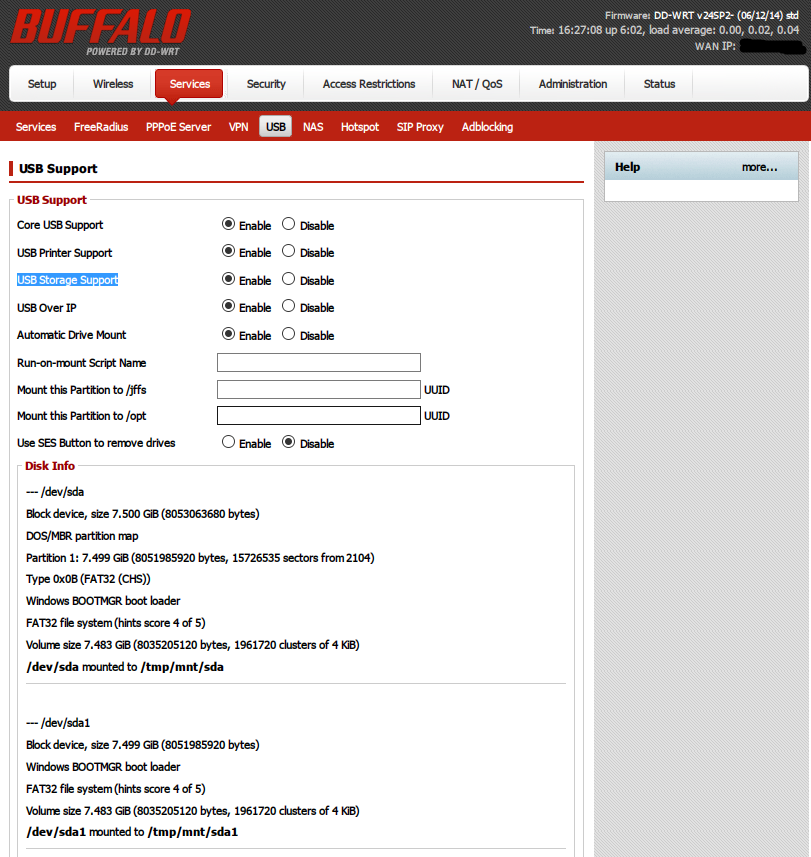This screenshot has height=857, width=811.
Task: Enable Use SES Button to remove drives
Action: pos(229,443)
